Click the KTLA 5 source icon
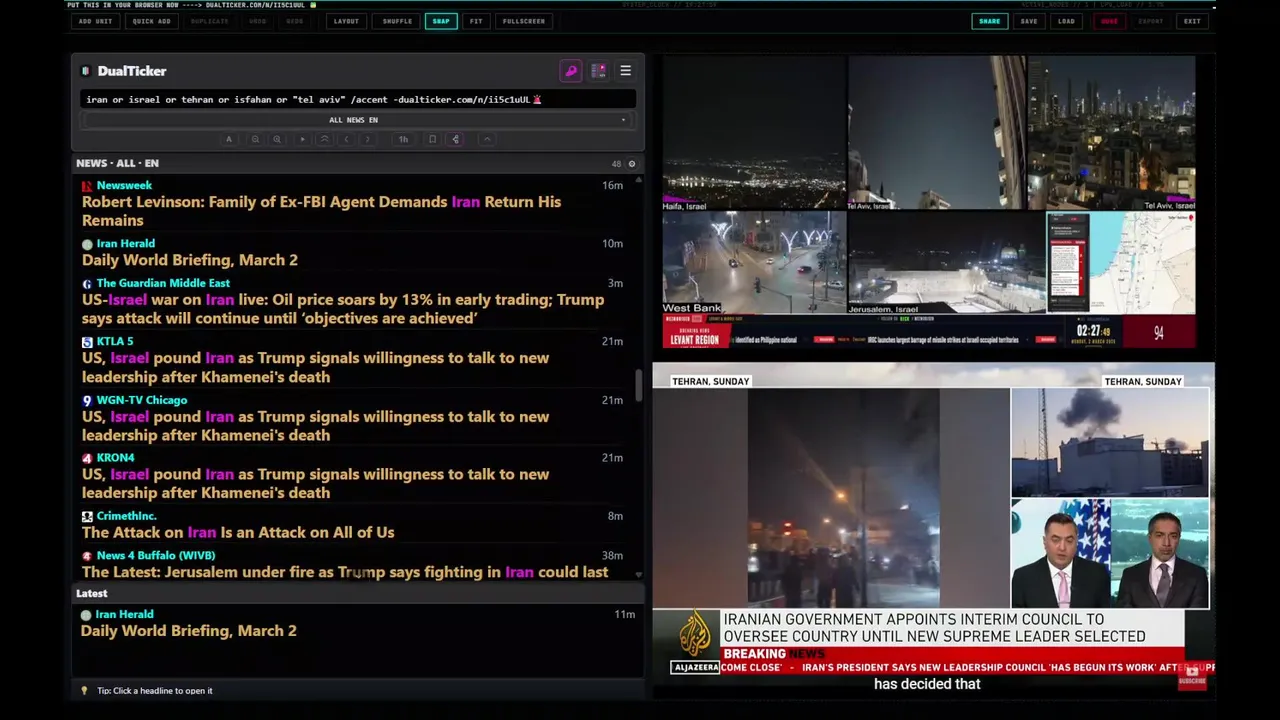 click(87, 342)
